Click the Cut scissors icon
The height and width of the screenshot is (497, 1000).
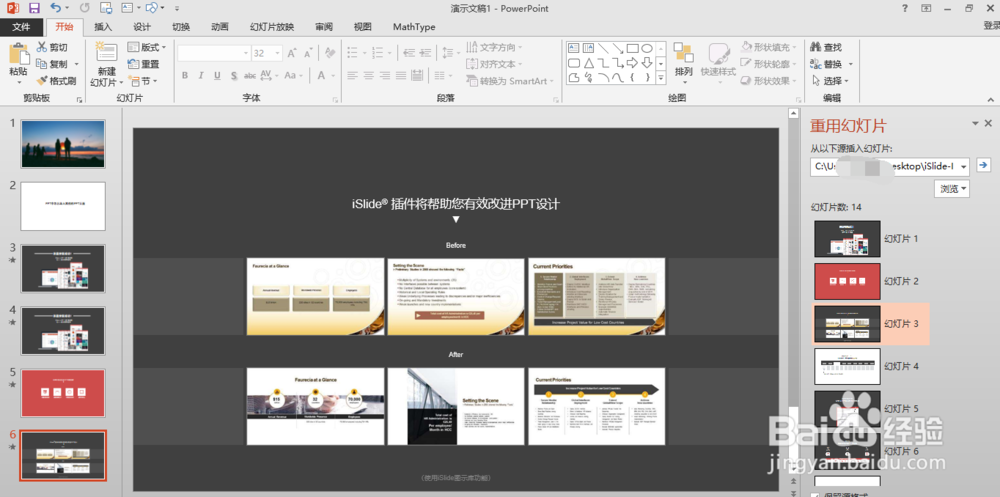click(x=41, y=47)
